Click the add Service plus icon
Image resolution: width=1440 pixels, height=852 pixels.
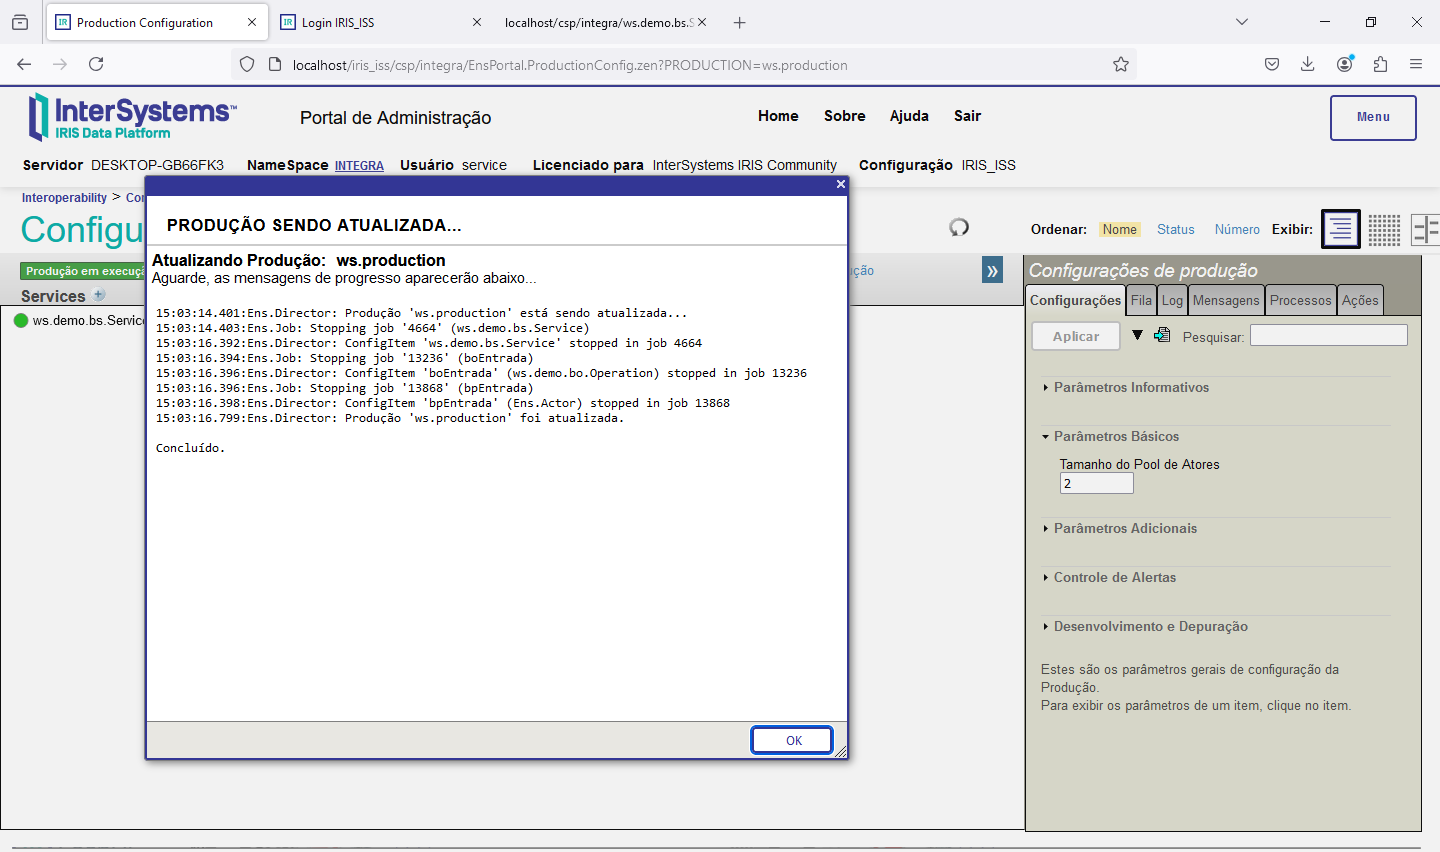tap(99, 295)
